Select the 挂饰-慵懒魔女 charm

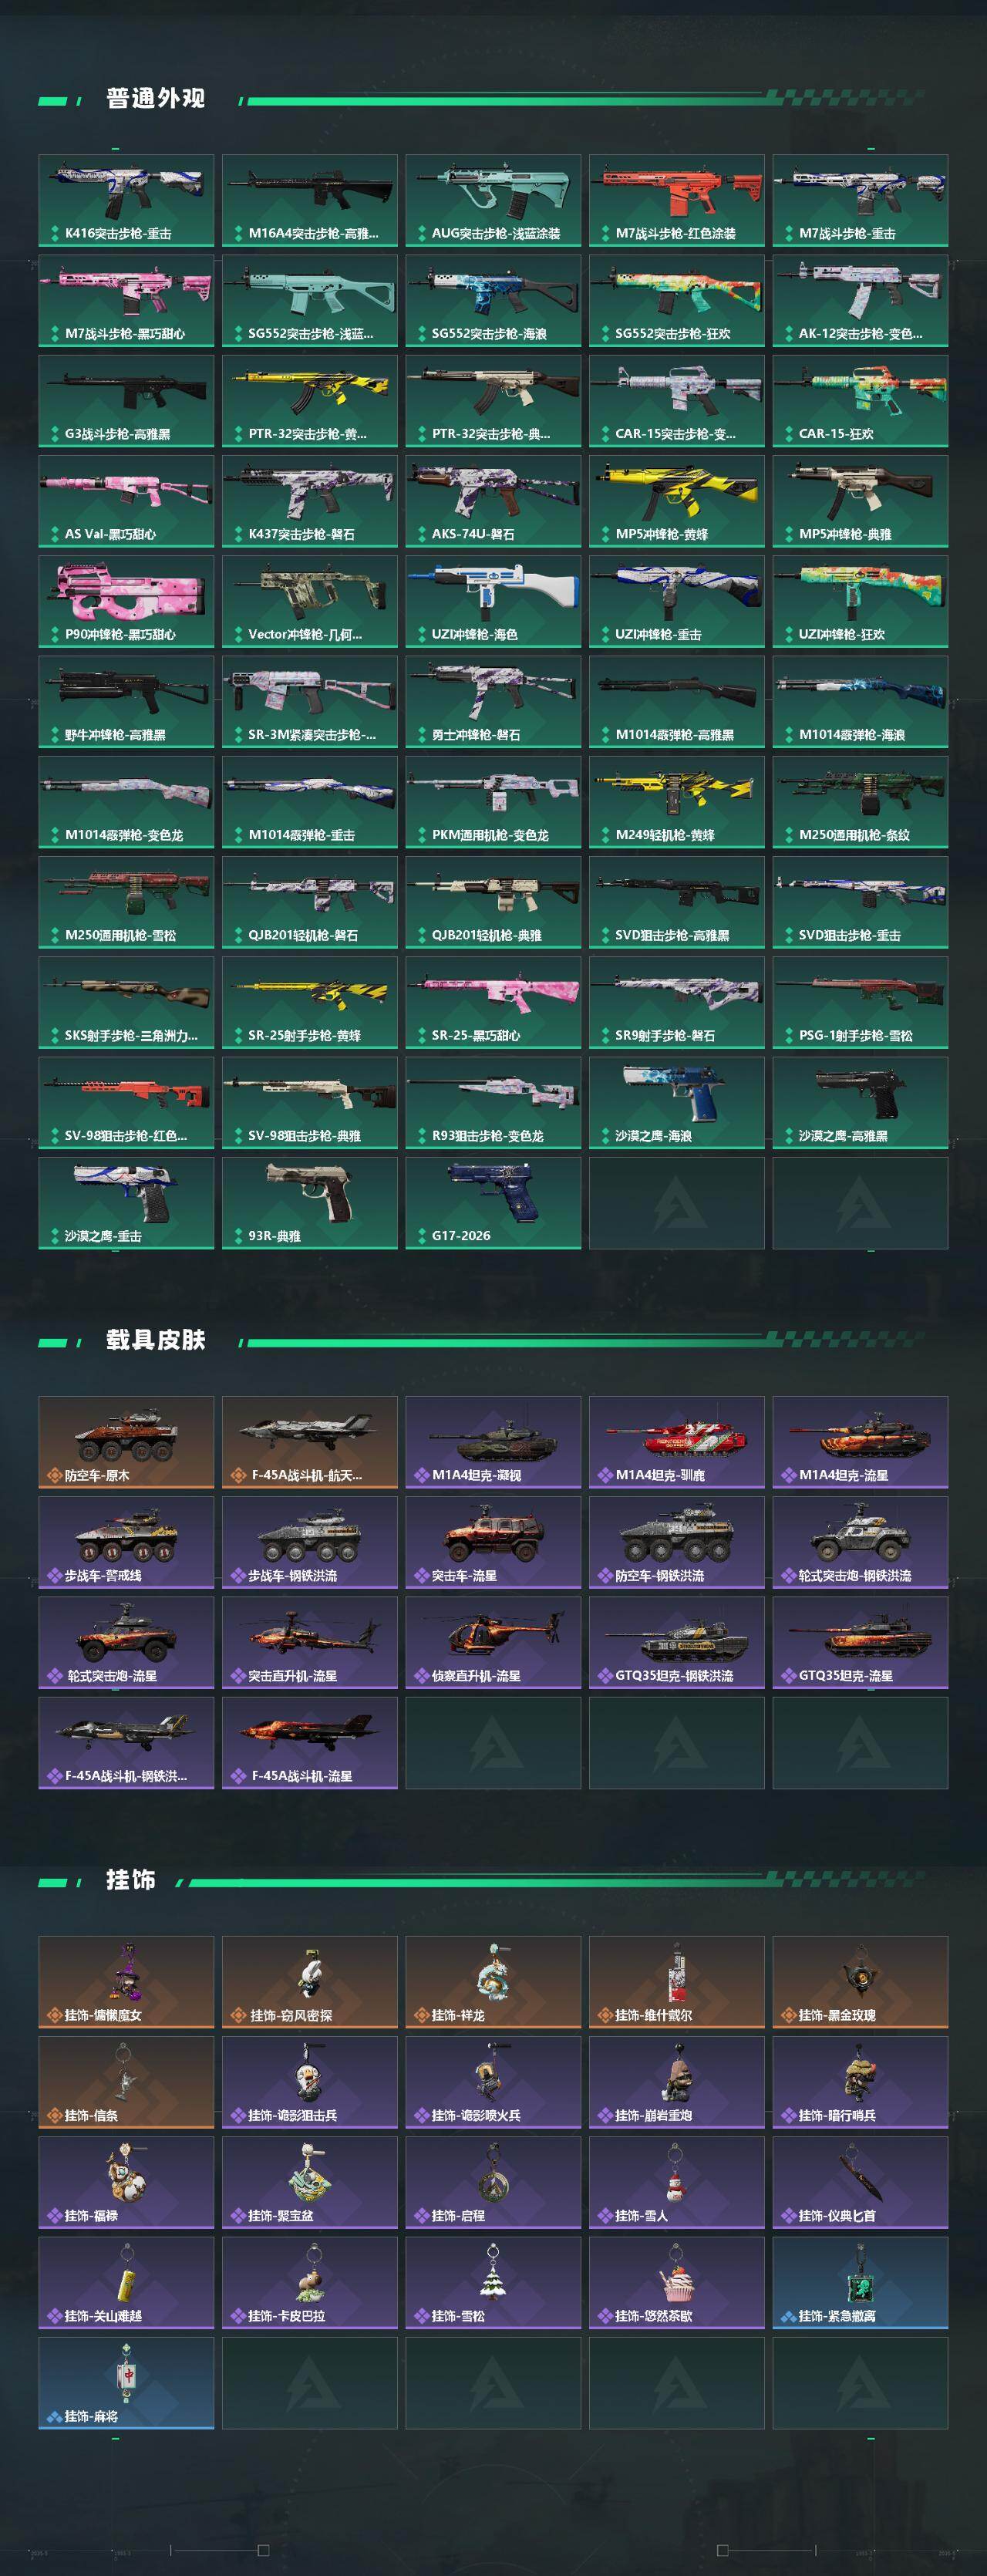[x=126, y=1982]
